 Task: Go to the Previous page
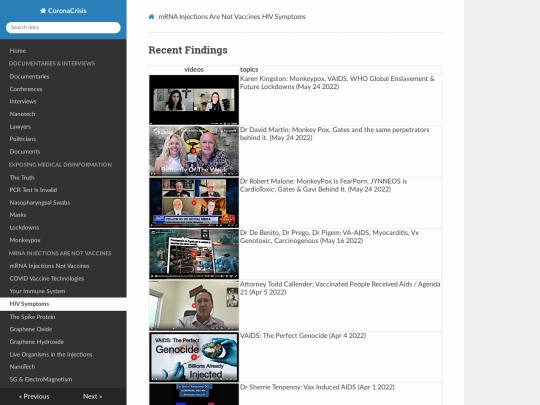pyautogui.click(x=34, y=396)
